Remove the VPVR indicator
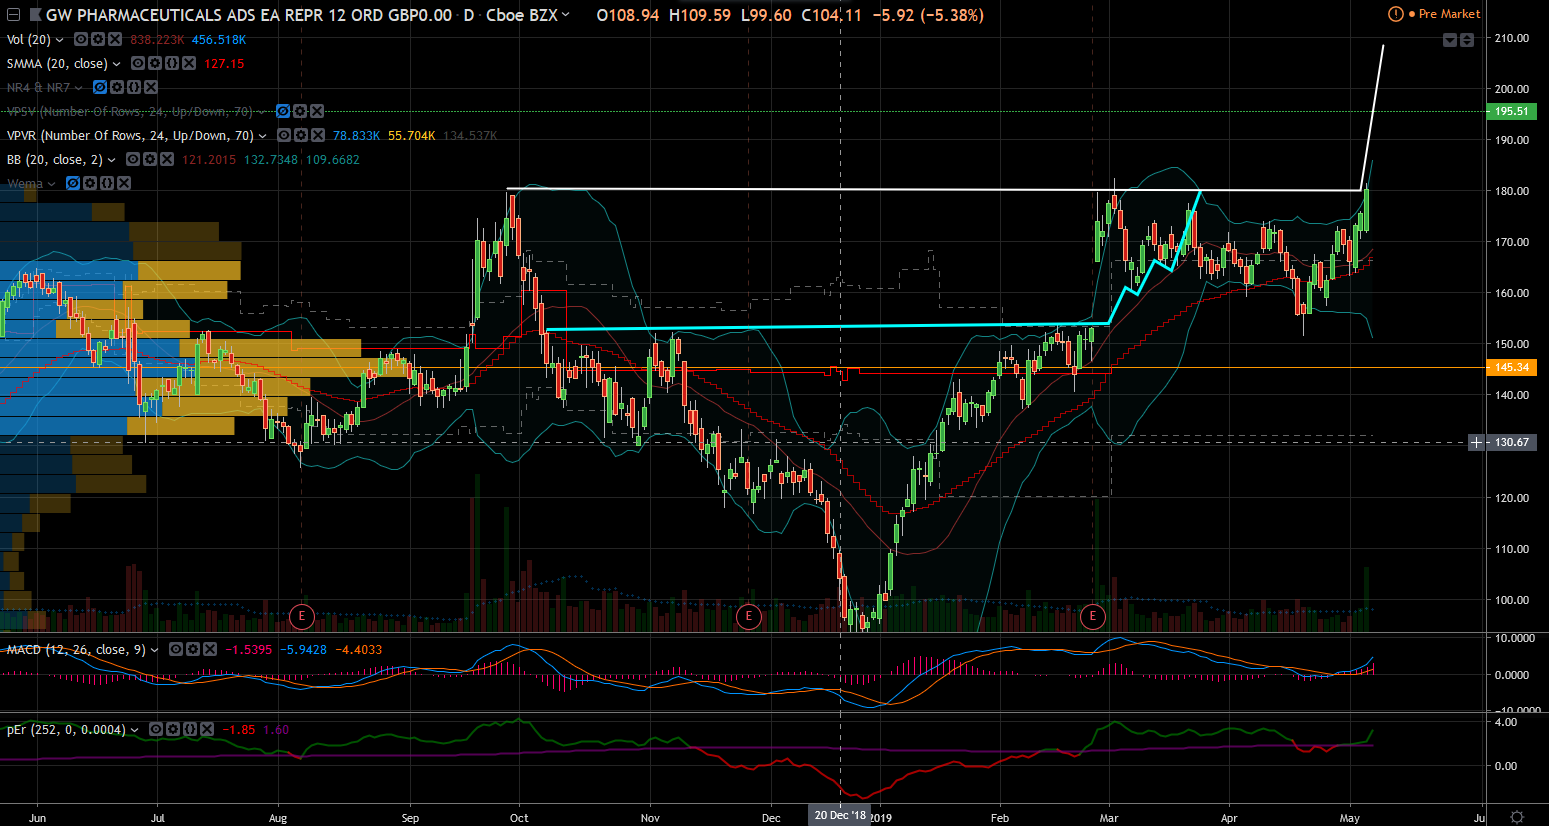Screen dimensions: 1549x826 pos(317,135)
